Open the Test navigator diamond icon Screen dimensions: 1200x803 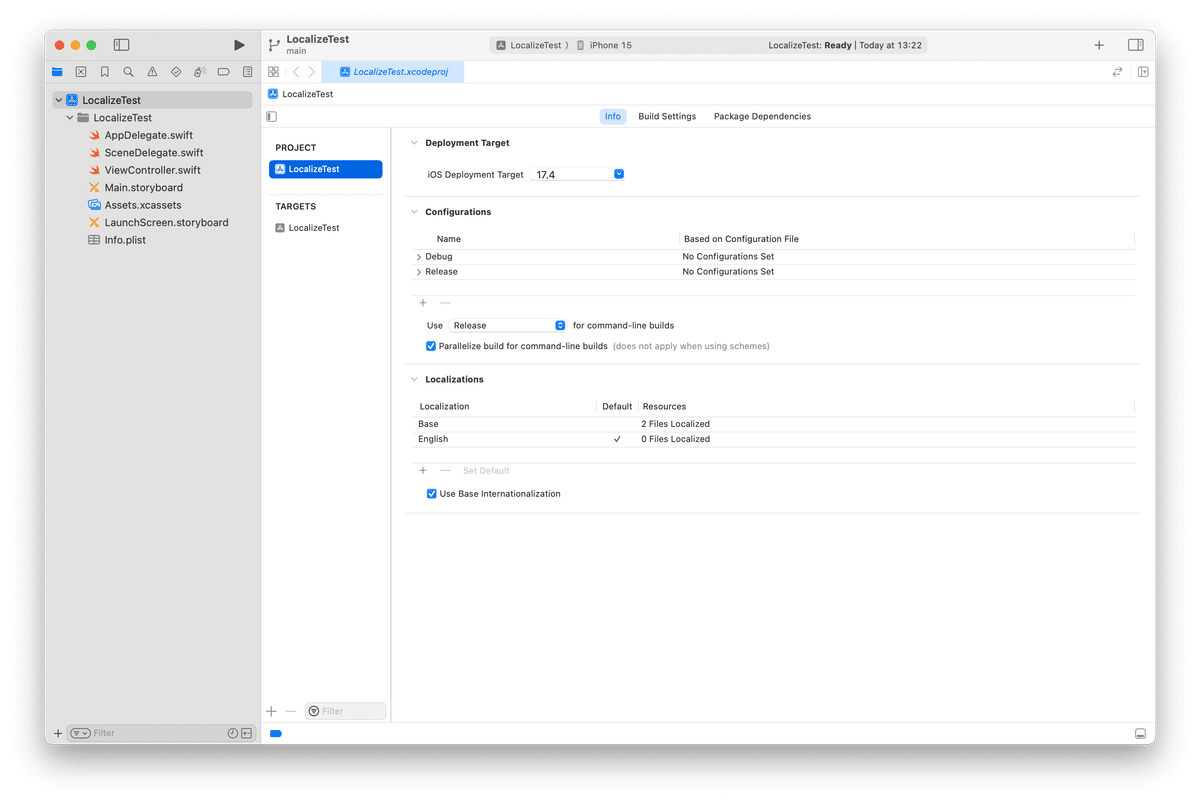(x=176, y=72)
